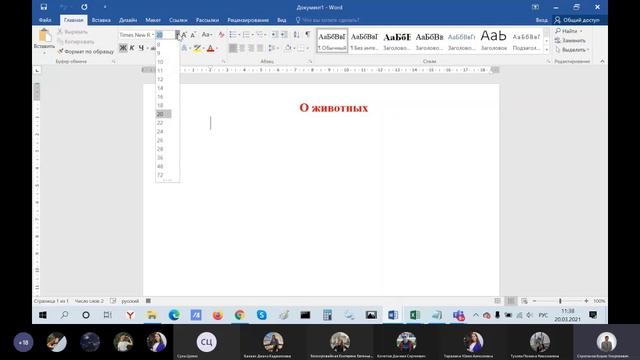Switch to Рецензирование ribbon tab
Image resolution: width=640 pixels, height=360 pixels.
click(x=248, y=20)
